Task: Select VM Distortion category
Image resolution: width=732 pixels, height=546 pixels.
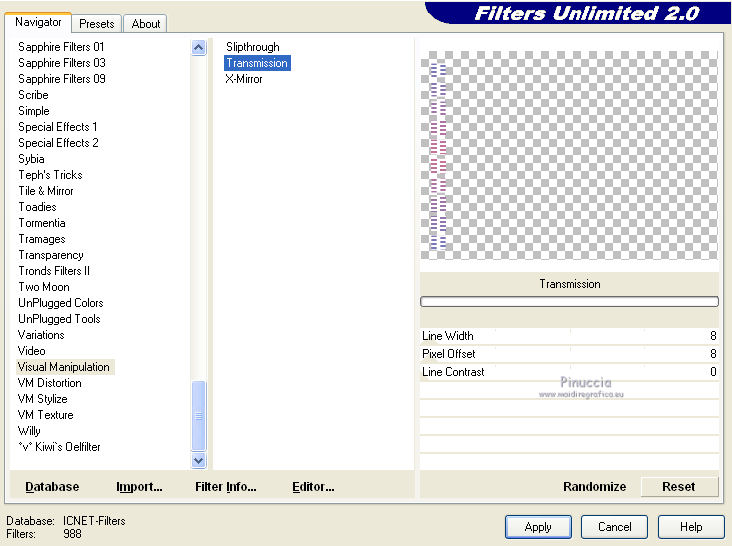Action: click(x=49, y=383)
